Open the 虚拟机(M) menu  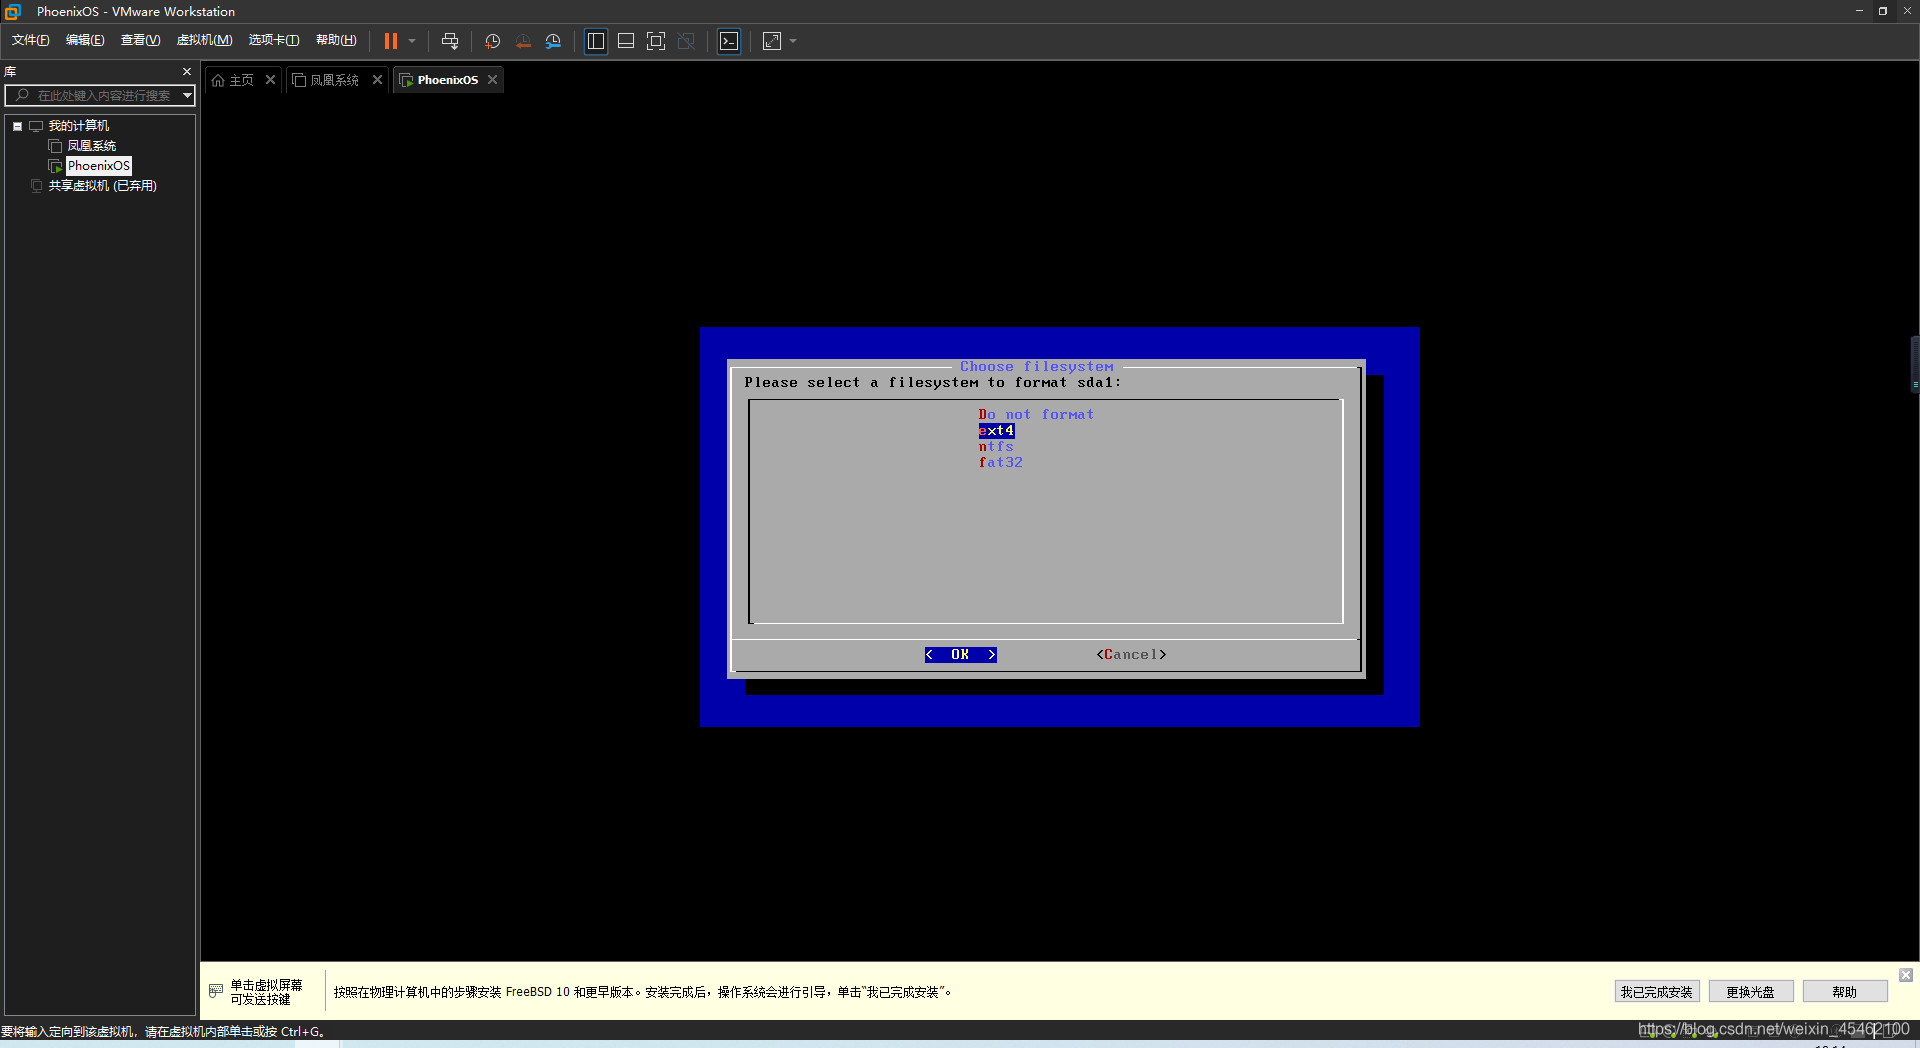tap(204, 40)
